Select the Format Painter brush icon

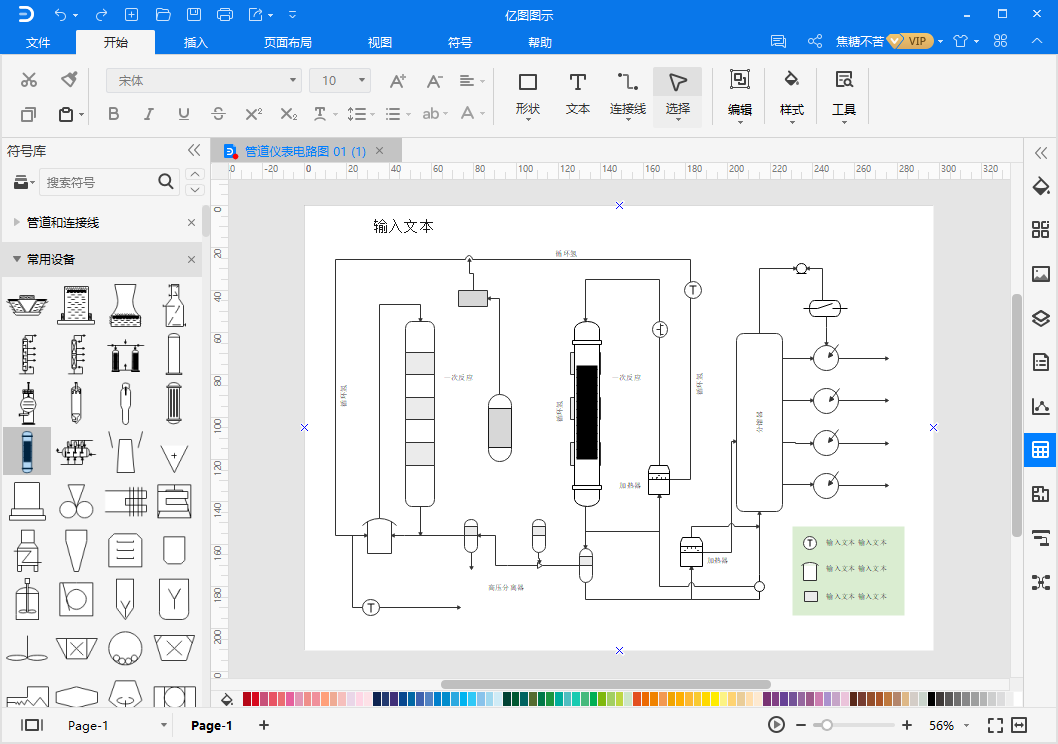pos(69,80)
